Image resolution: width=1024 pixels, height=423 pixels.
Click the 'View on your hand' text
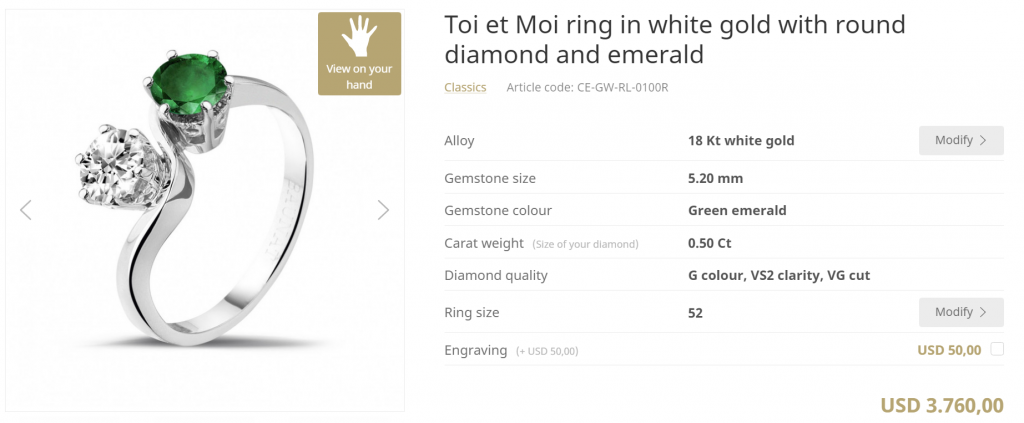coord(359,76)
